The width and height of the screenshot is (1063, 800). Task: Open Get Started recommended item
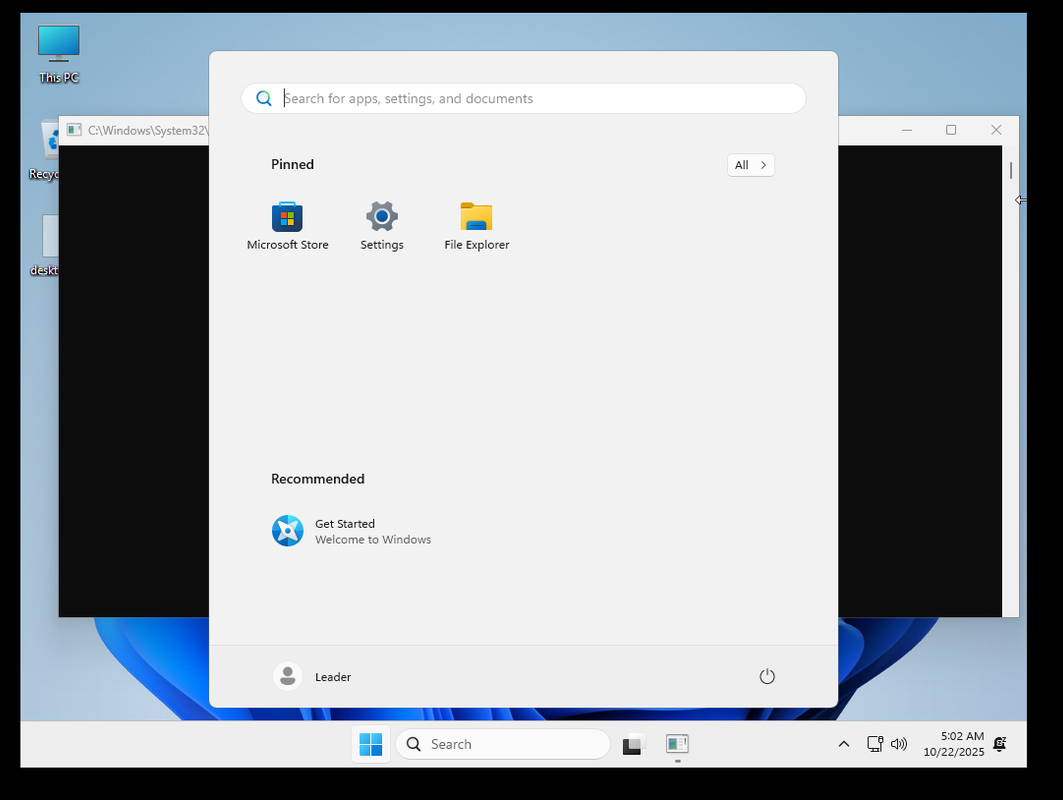[x=352, y=531]
